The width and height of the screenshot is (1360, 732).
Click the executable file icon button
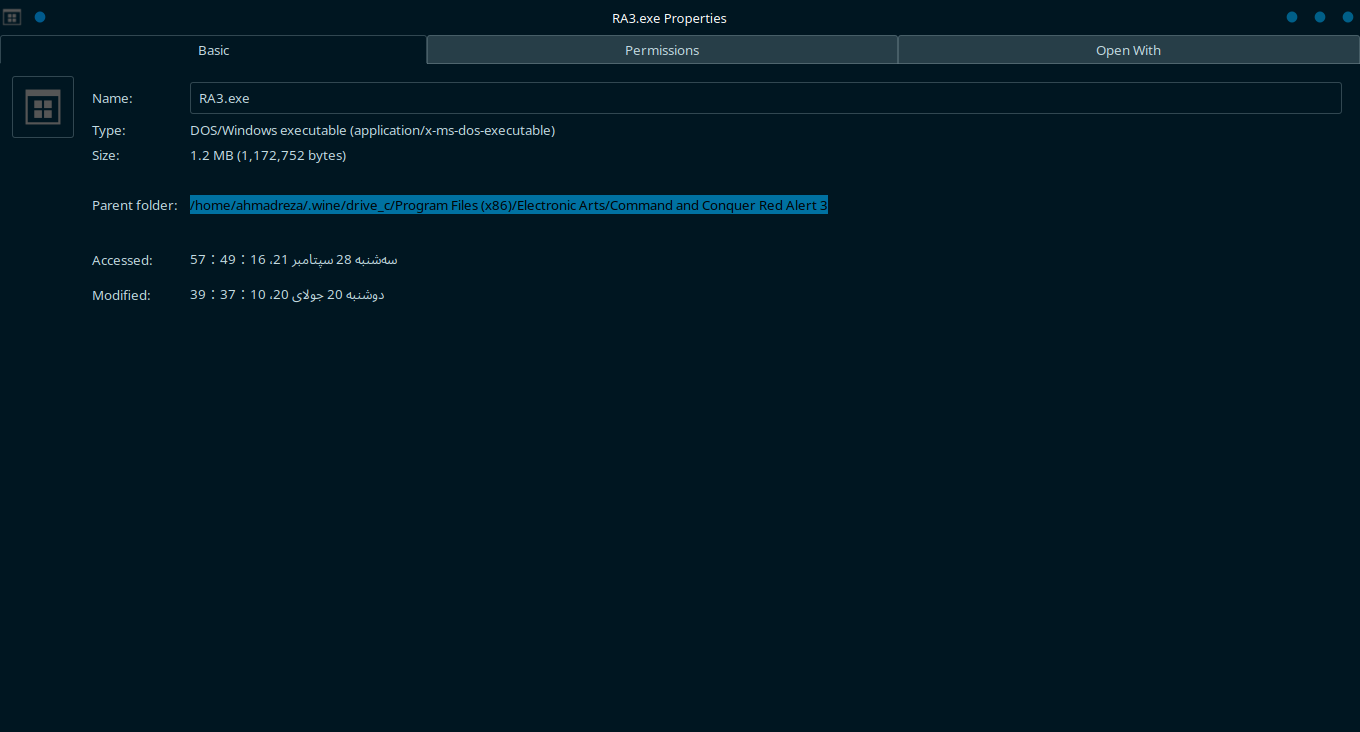43,107
